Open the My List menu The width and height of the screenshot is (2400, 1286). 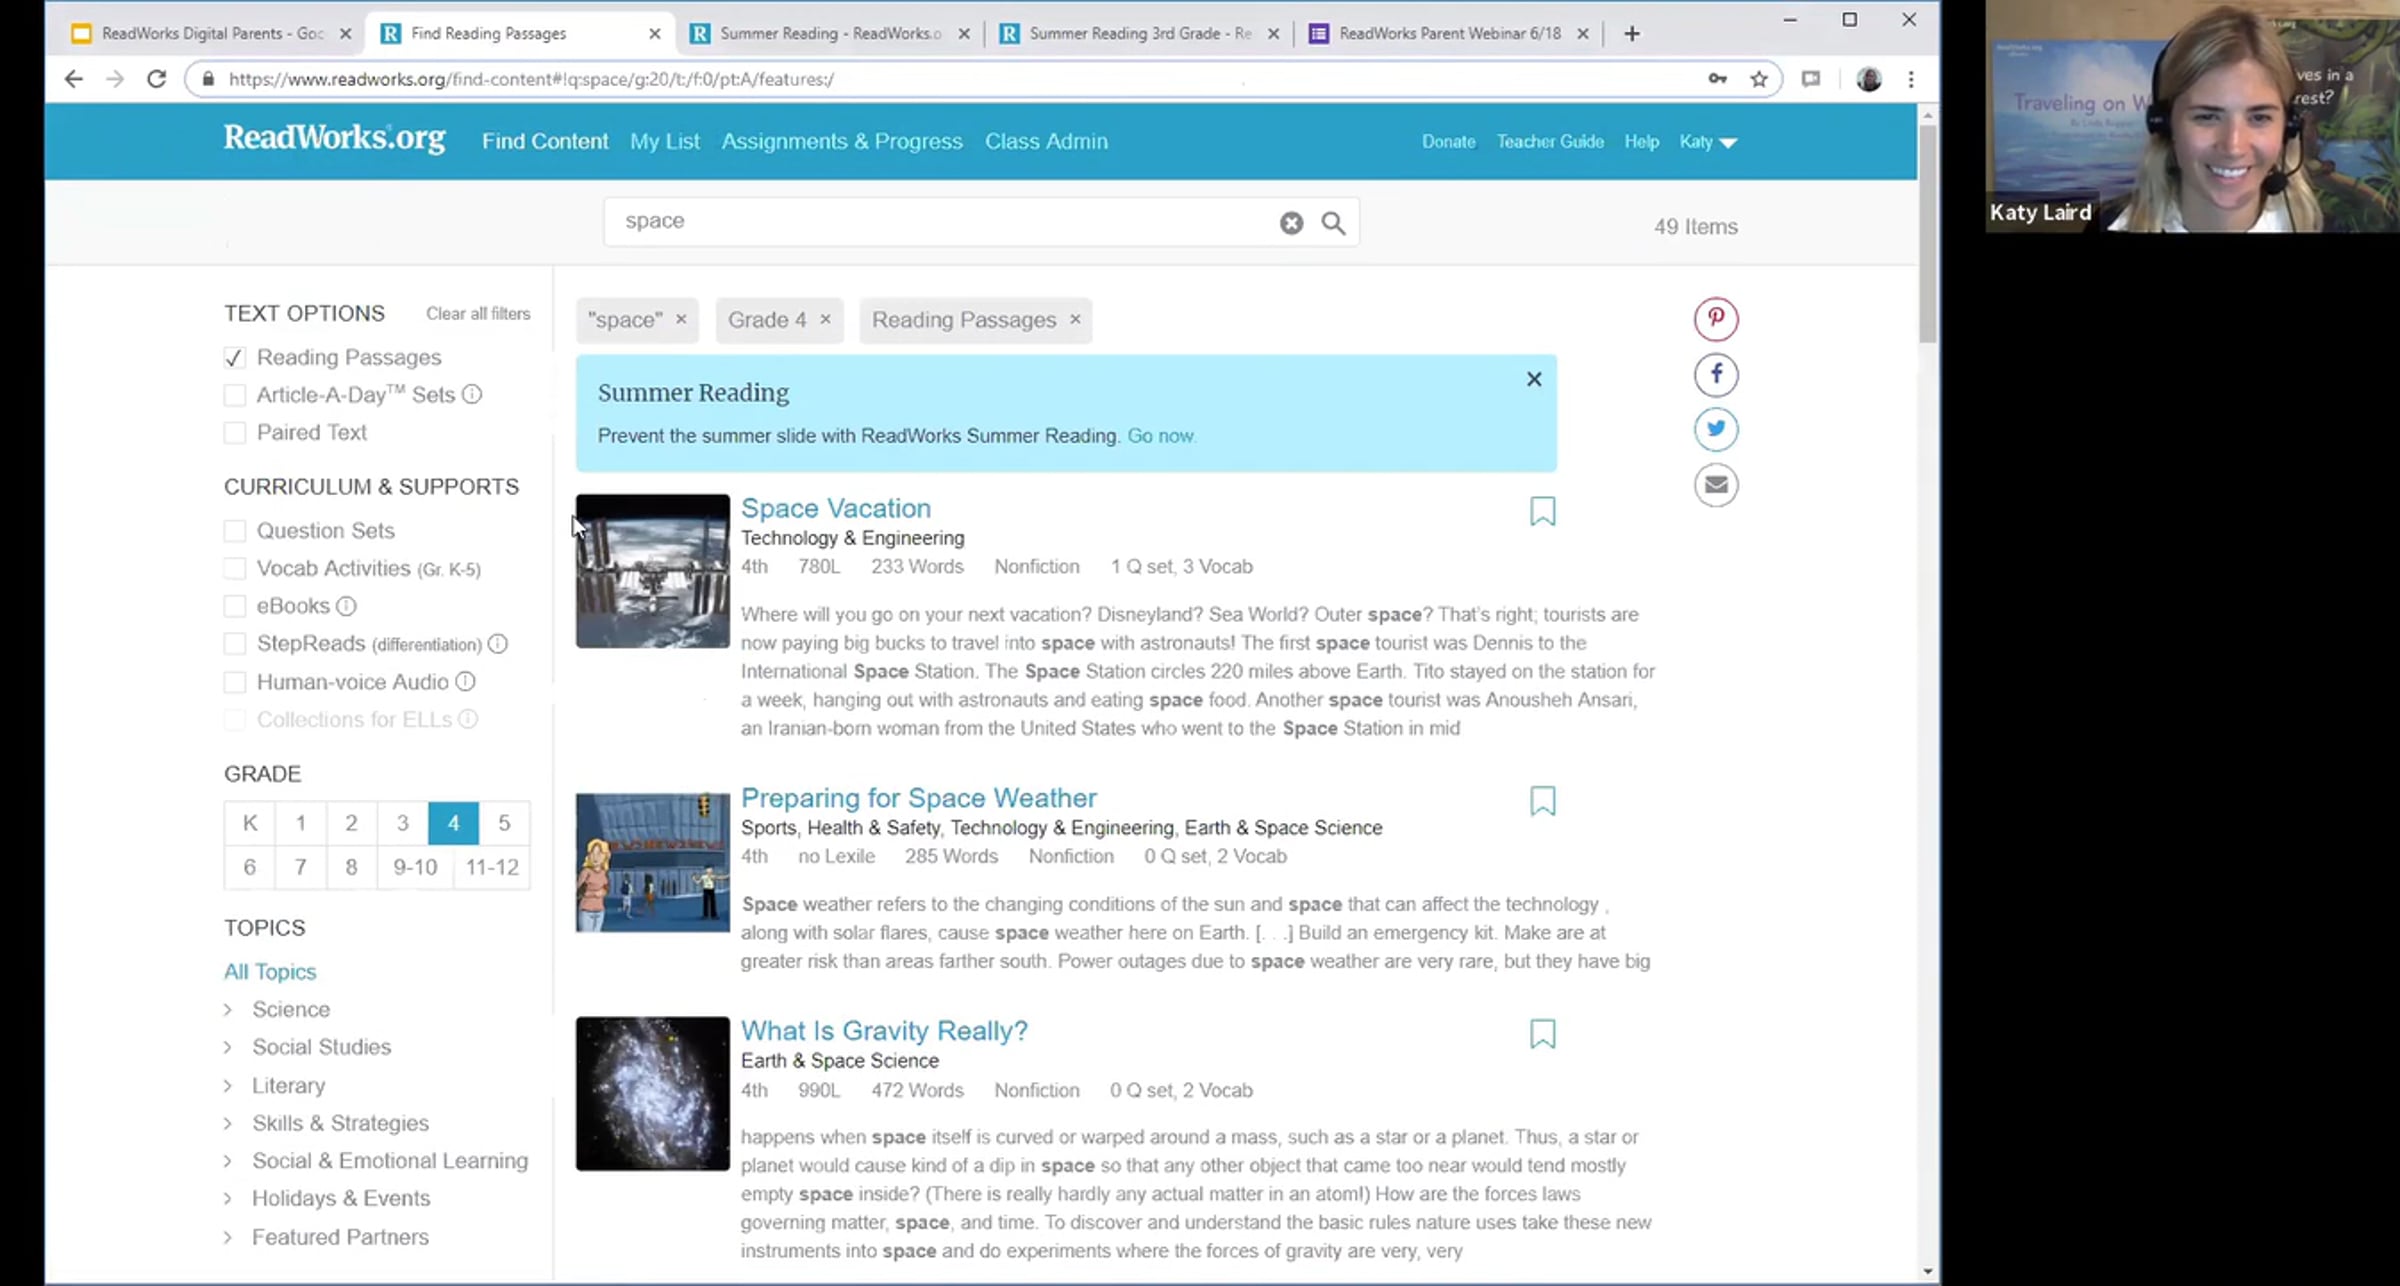tap(664, 141)
